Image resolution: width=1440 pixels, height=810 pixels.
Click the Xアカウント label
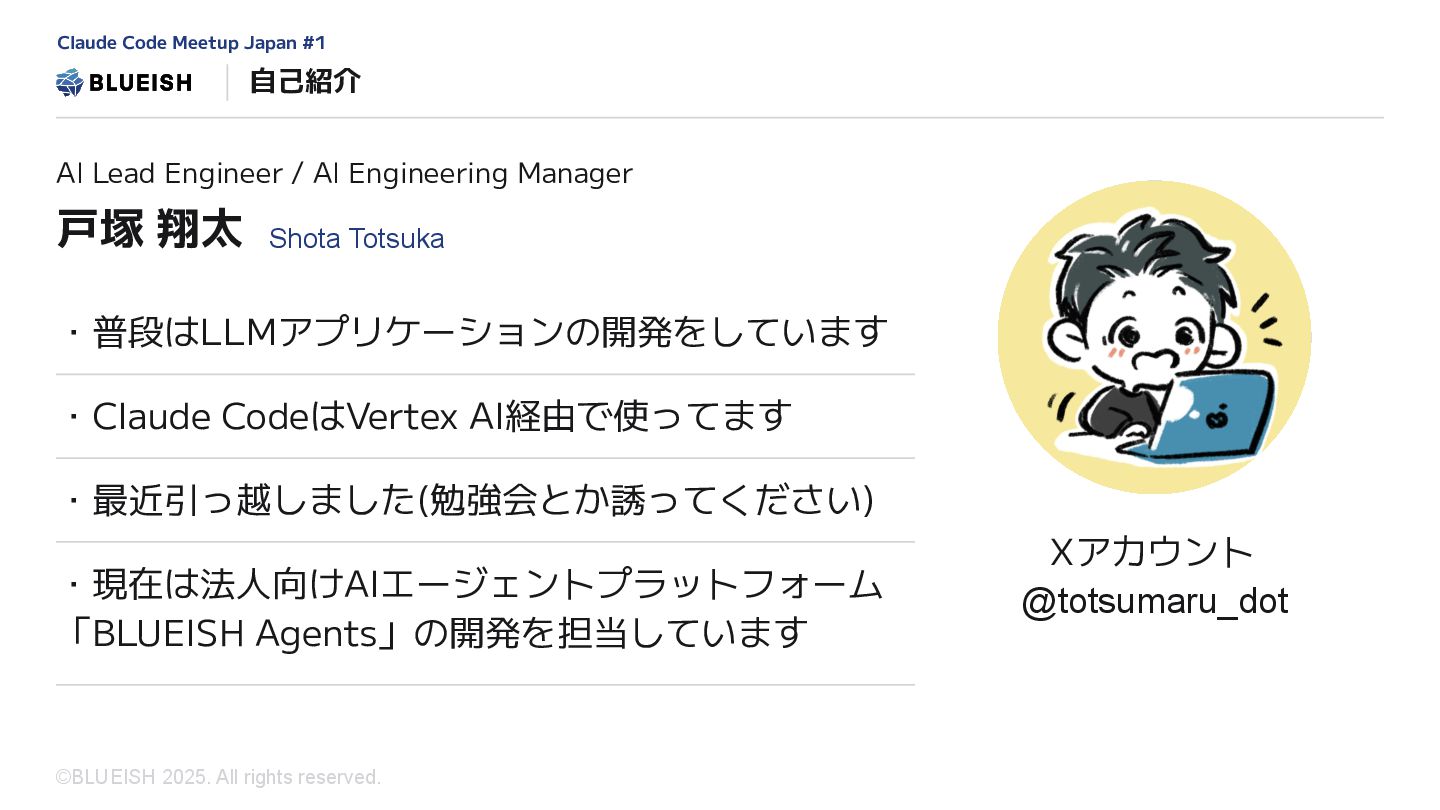click(1151, 552)
